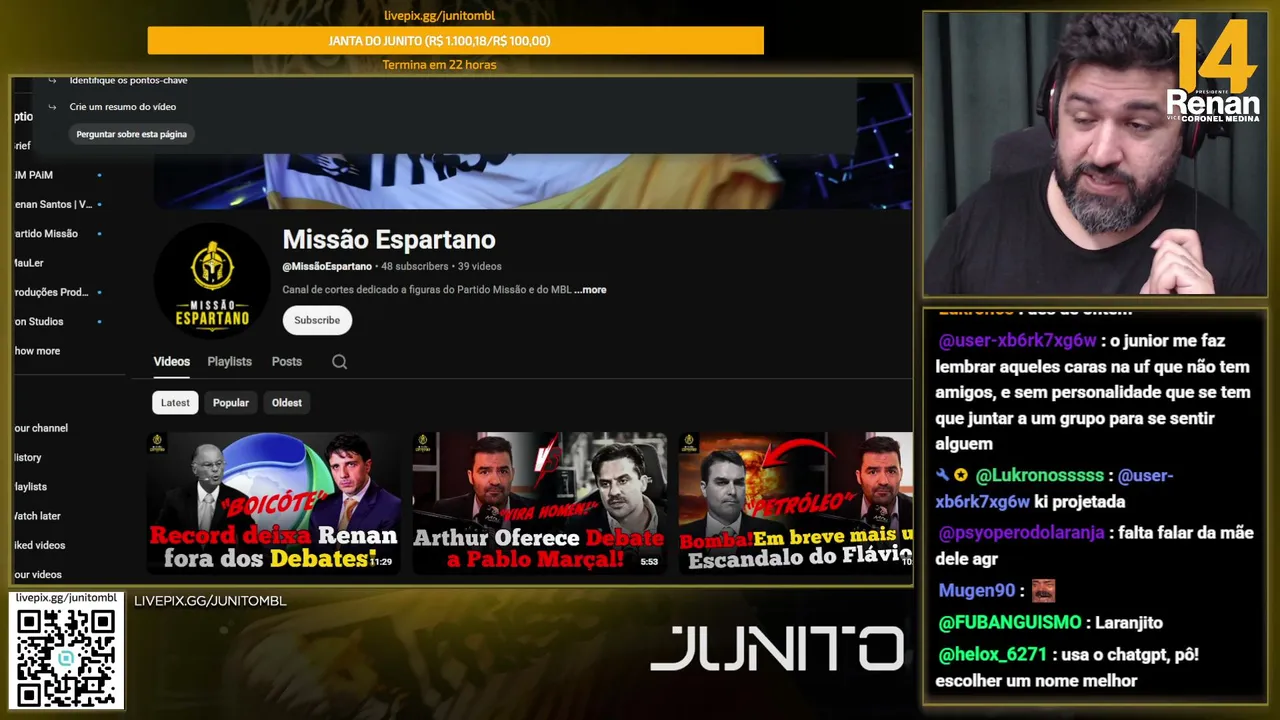
Task: Click the blue dot beside Renan Santos subscription
Action: click(x=99, y=205)
